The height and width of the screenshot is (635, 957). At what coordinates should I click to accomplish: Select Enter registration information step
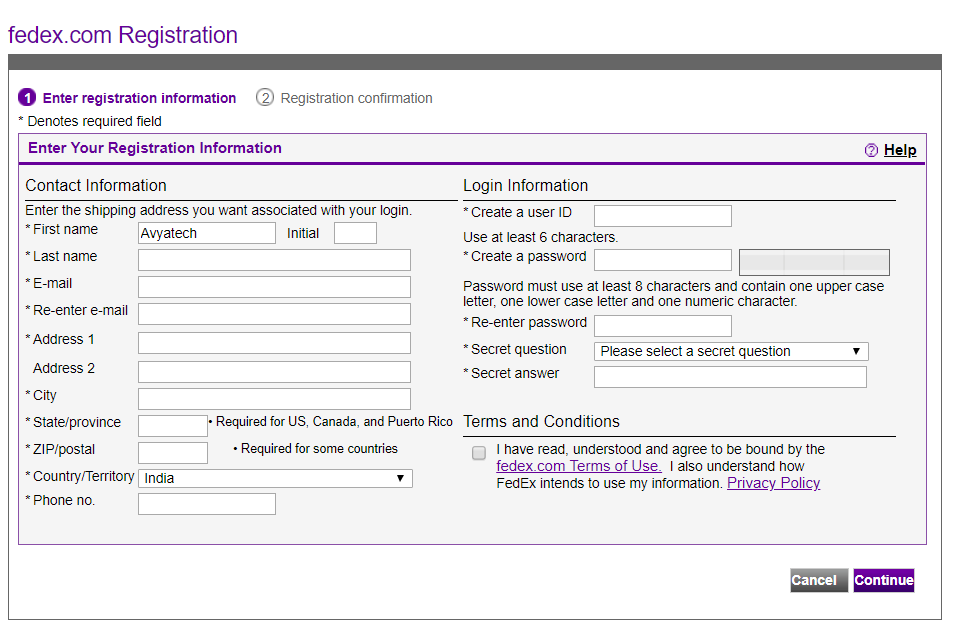[139, 98]
